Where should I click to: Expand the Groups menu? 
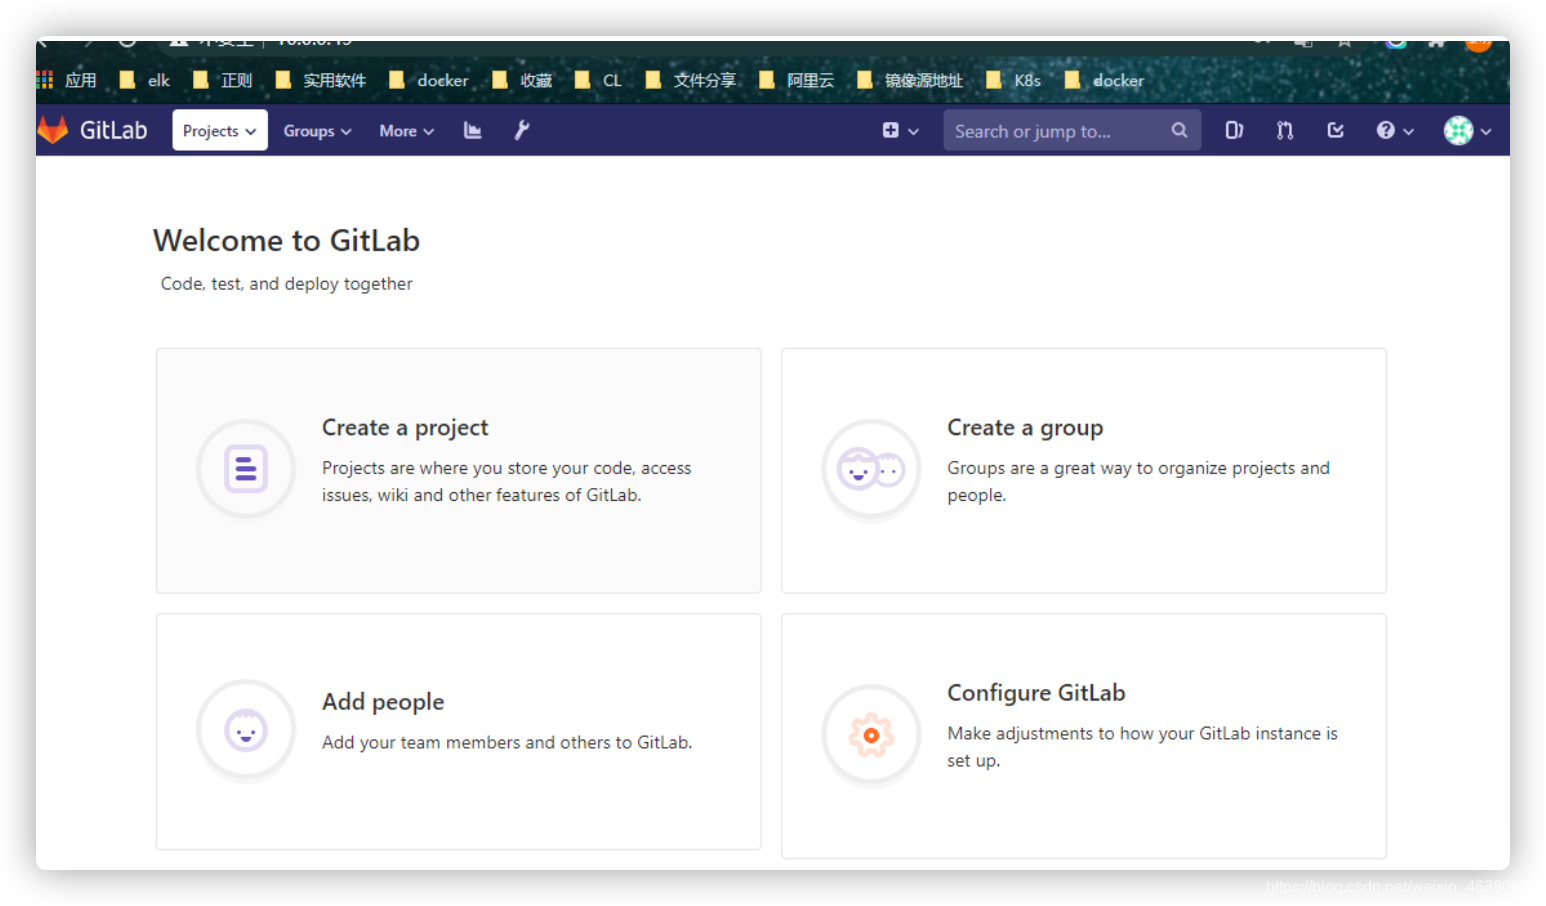(317, 131)
